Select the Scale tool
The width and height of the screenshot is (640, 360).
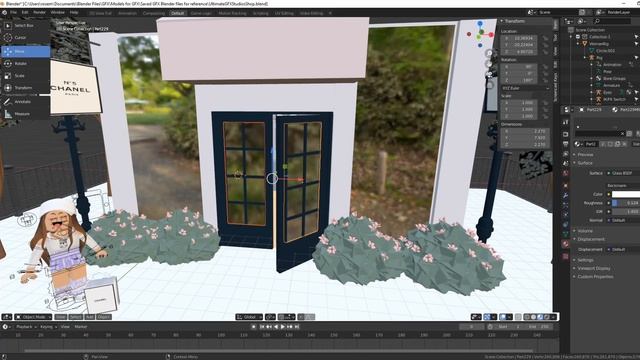[25, 76]
